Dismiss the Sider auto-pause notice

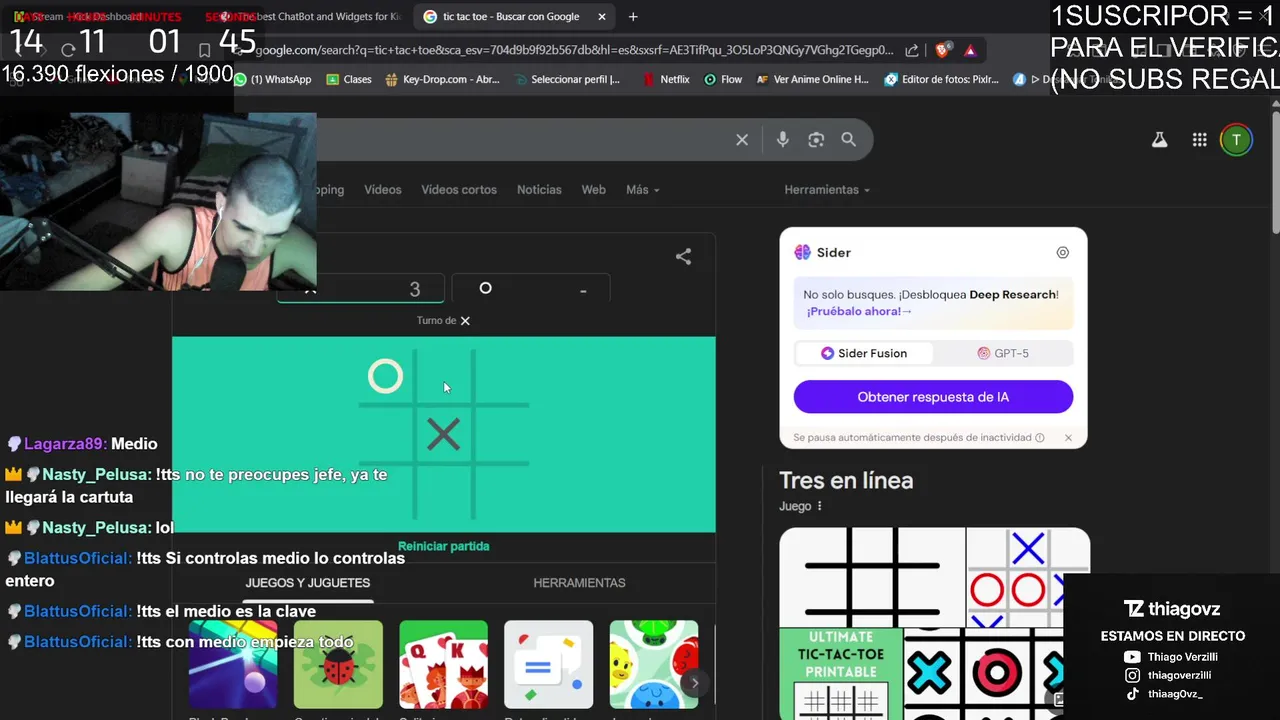[x=1068, y=438]
